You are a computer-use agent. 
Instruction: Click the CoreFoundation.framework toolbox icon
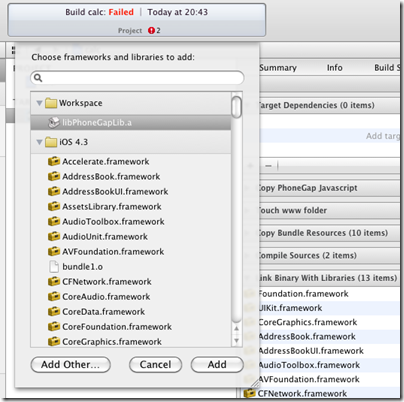pyautogui.click(x=54, y=327)
